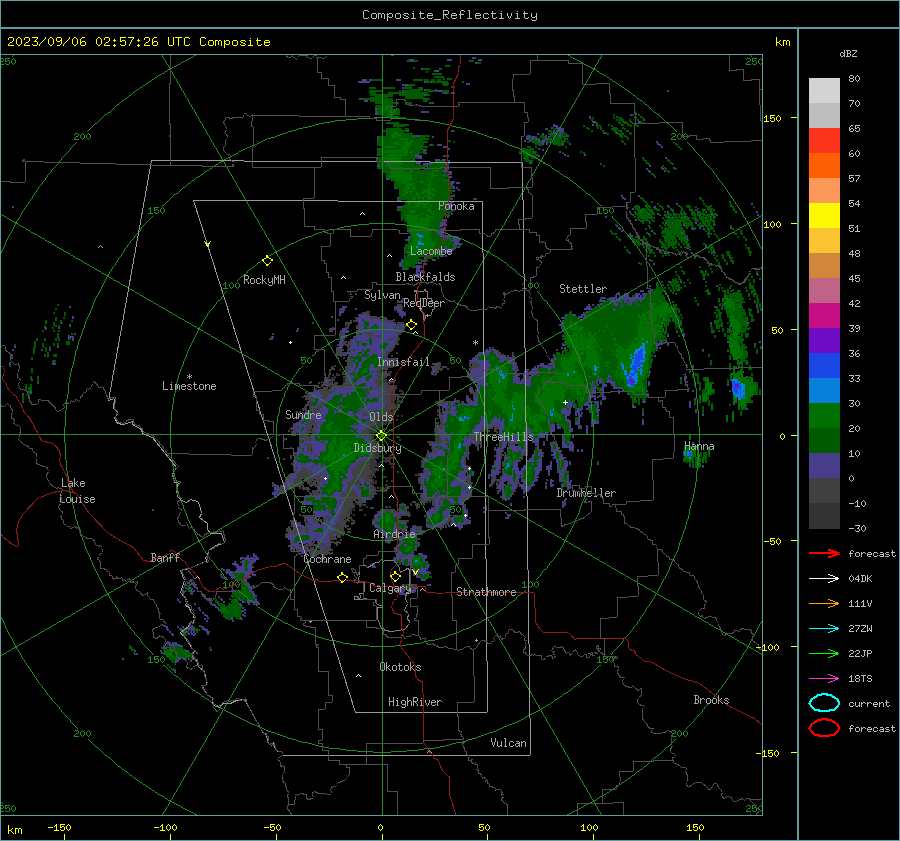The width and height of the screenshot is (900, 841).
Task: Click the Limestone map label
Action: (189, 386)
